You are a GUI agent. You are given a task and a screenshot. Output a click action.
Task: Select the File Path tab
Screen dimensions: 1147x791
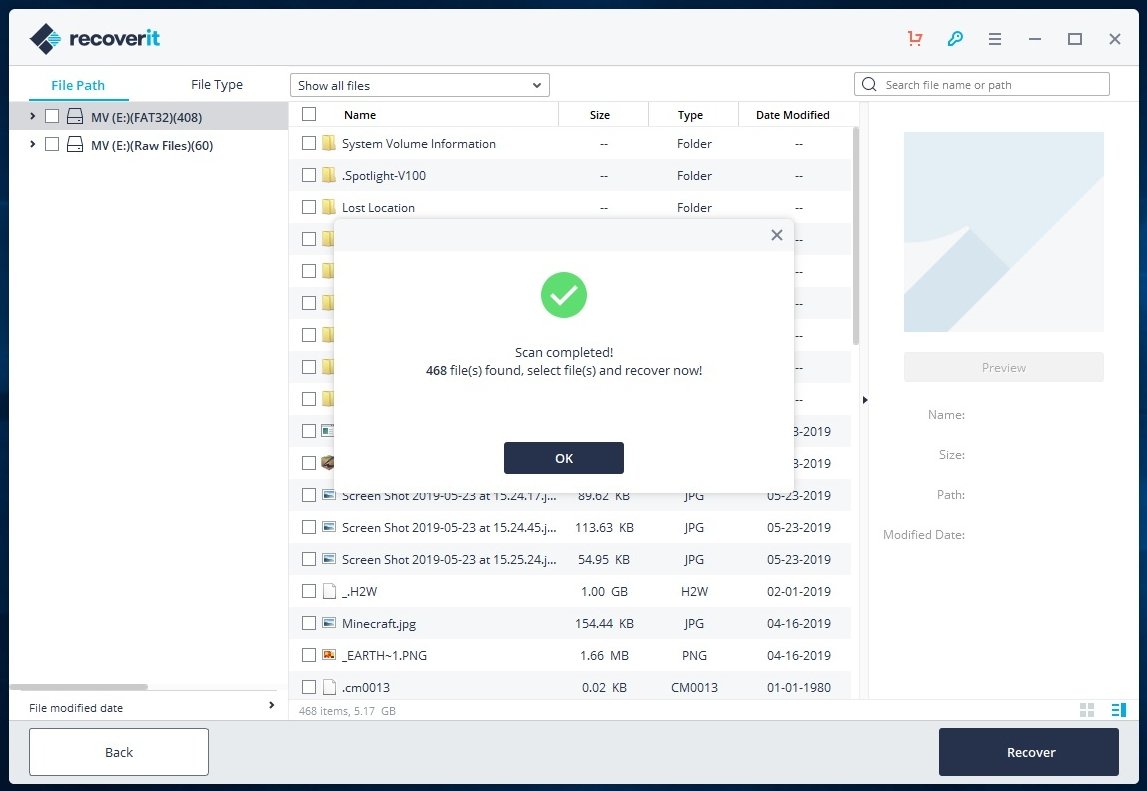(x=77, y=85)
